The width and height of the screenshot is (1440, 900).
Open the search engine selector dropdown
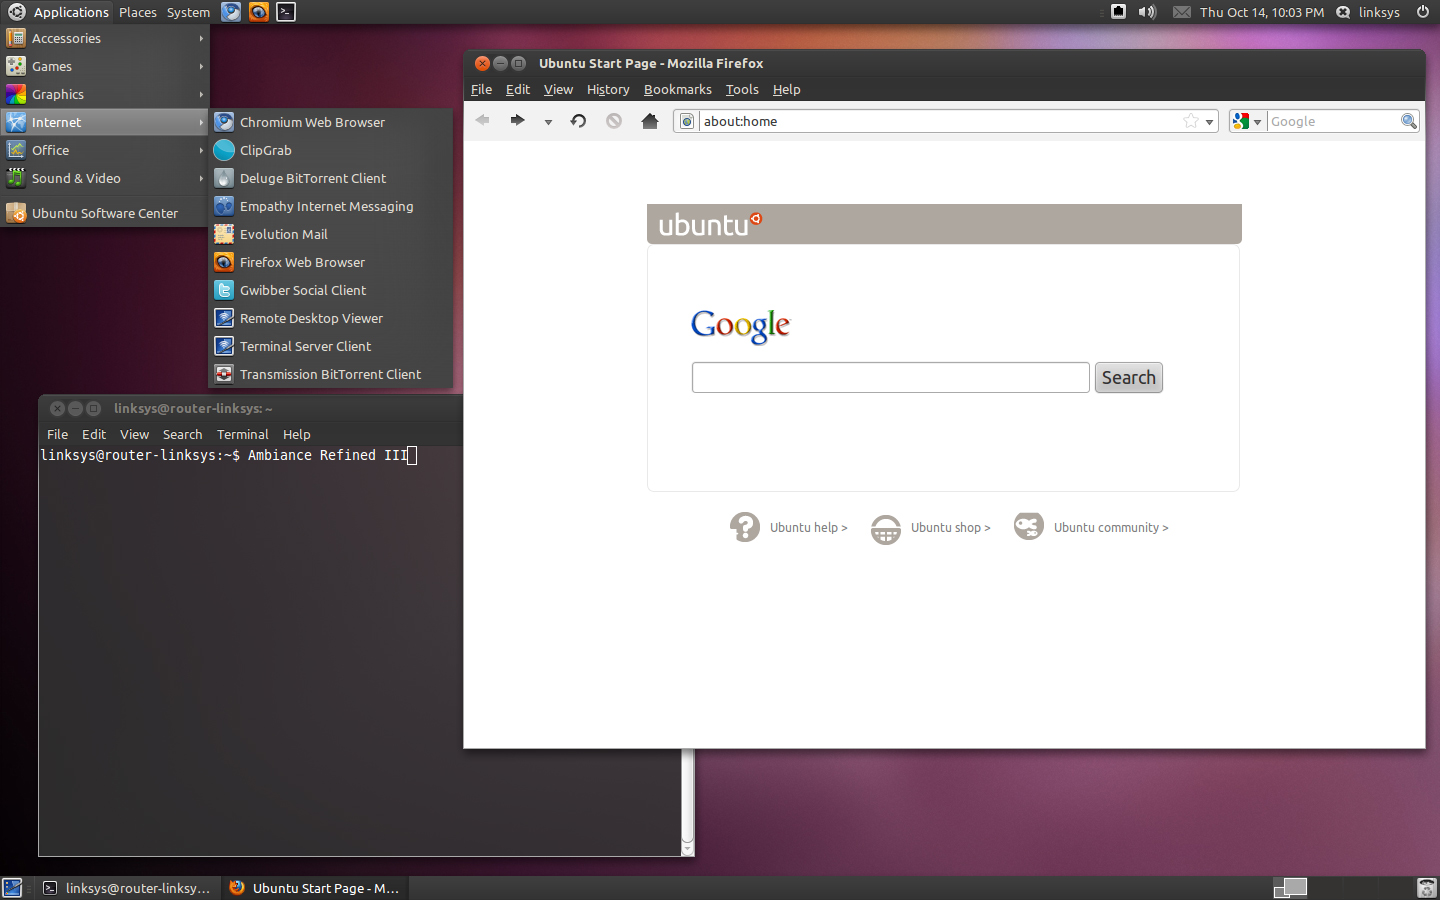pos(1247,121)
